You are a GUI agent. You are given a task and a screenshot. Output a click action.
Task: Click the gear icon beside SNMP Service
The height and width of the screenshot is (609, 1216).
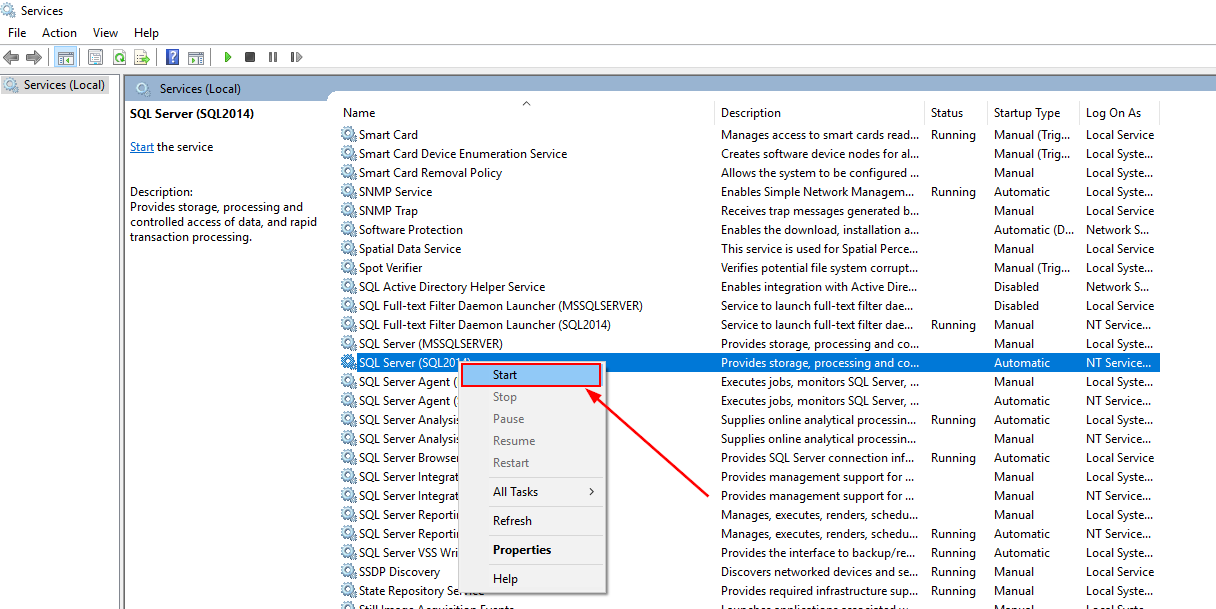tap(349, 192)
